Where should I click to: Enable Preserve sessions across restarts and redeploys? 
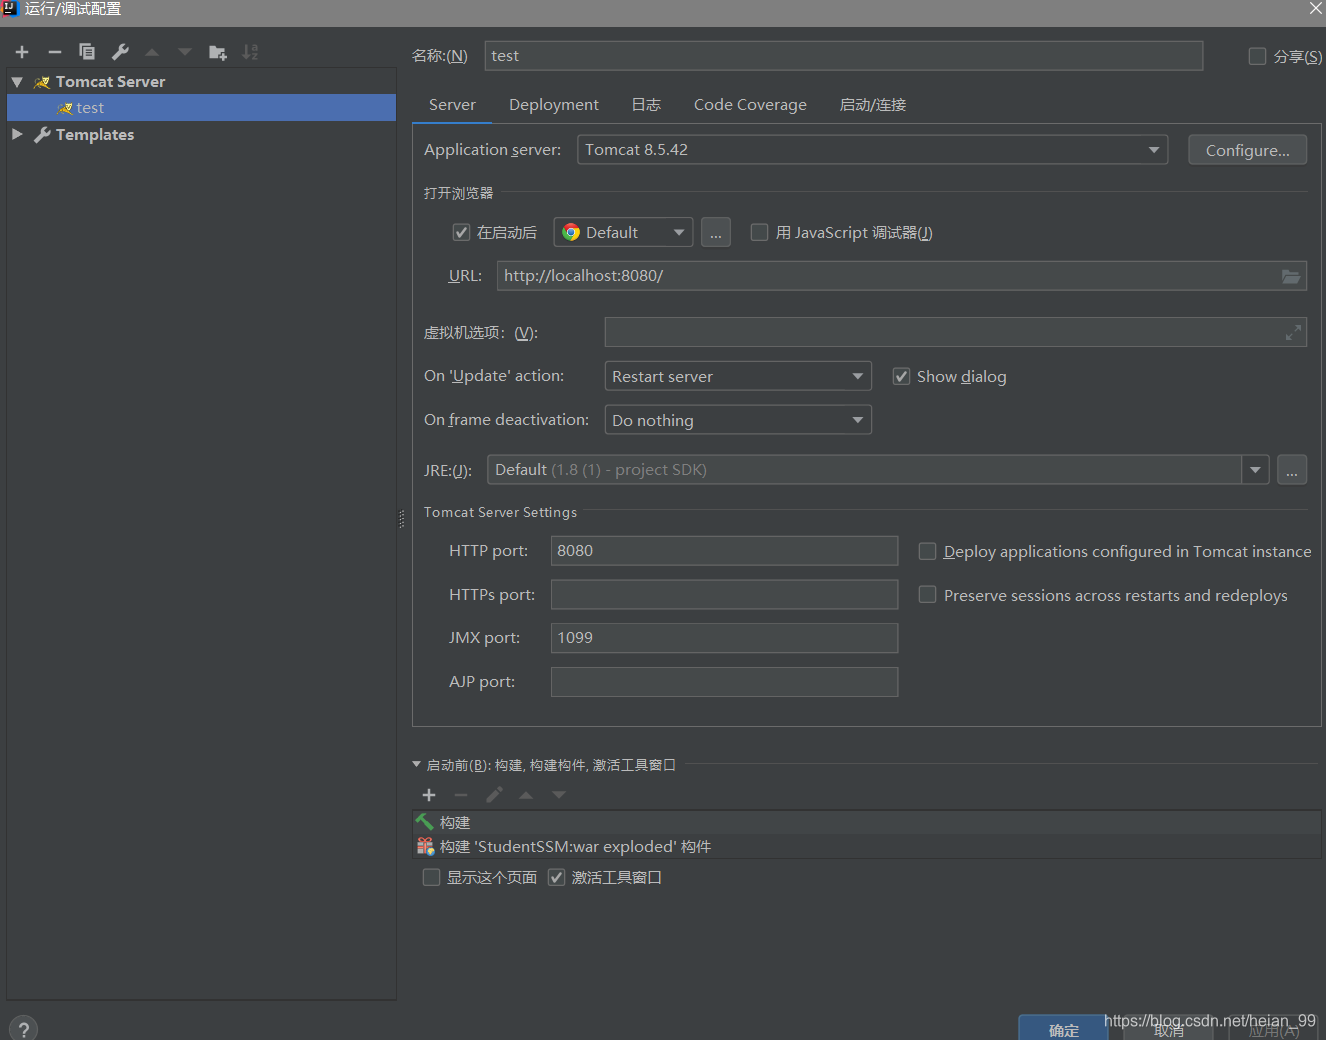click(x=927, y=595)
